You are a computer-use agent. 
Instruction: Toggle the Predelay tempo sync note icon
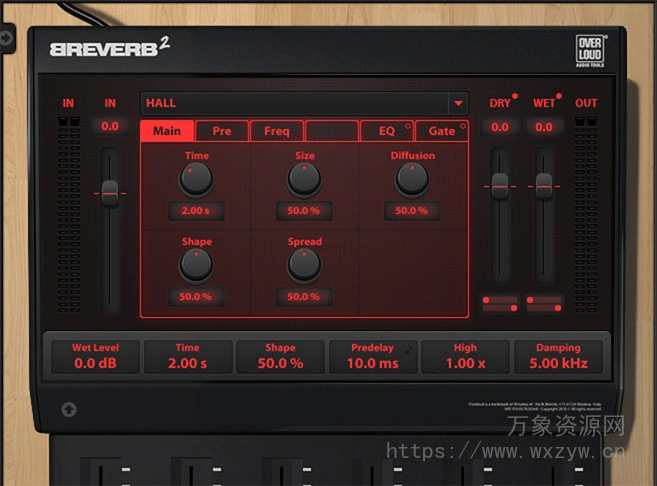409,348
